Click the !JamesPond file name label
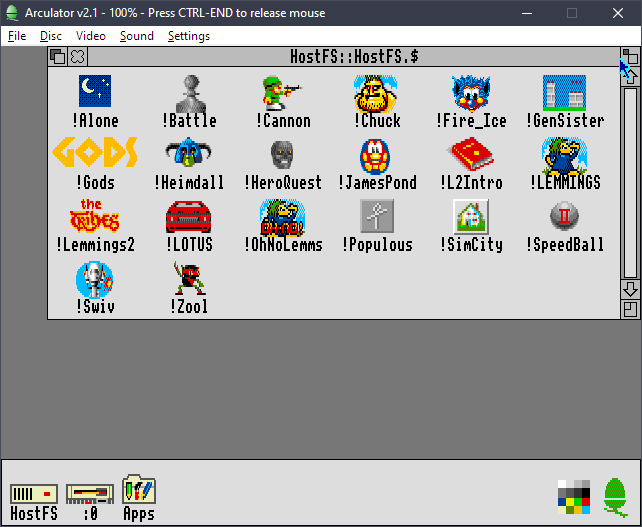The image size is (642, 527). [x=377, y=183]
